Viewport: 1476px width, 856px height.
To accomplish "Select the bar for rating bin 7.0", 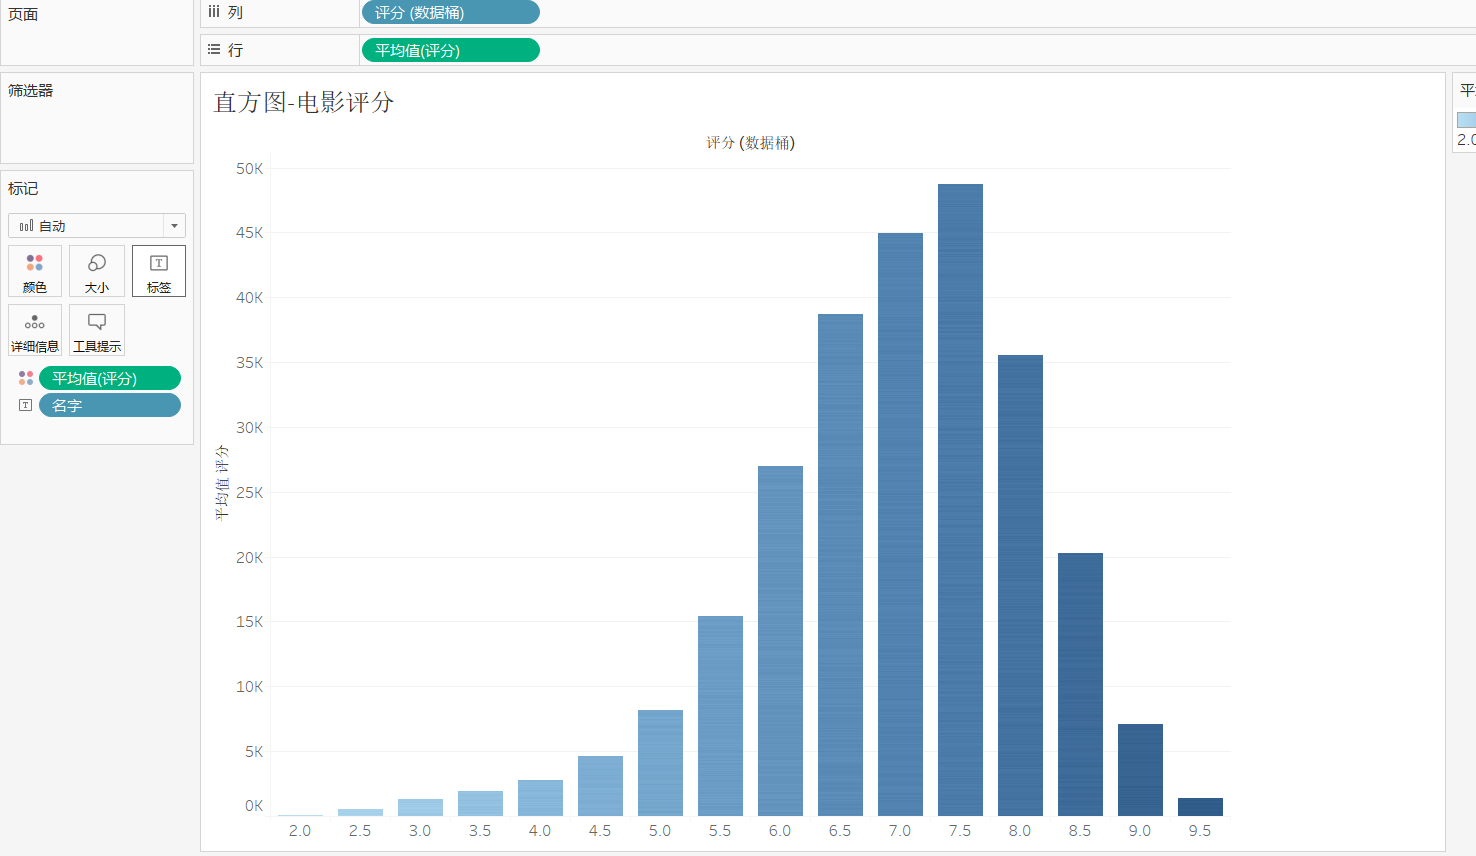I will pyautogui.click(x=900, y=524).
